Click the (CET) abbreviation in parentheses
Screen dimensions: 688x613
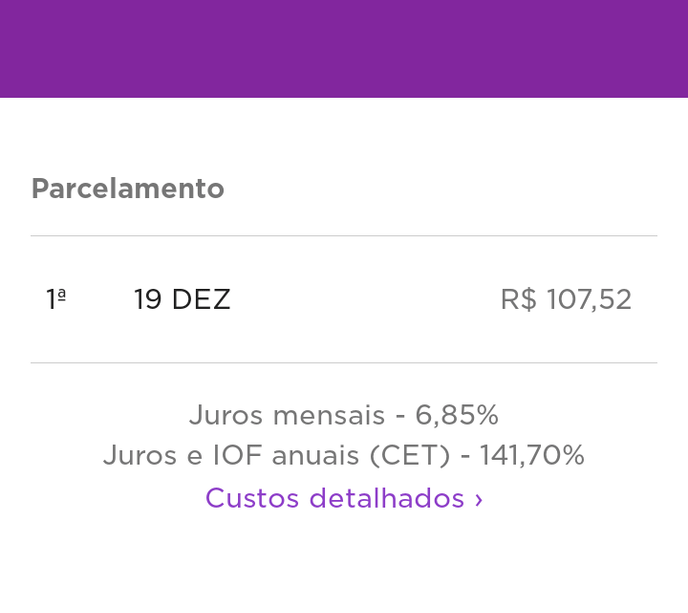coord(410,456)
